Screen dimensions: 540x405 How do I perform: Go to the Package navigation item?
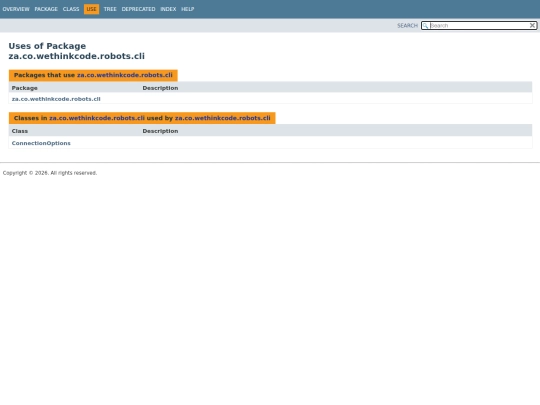(x=46, y=9)
